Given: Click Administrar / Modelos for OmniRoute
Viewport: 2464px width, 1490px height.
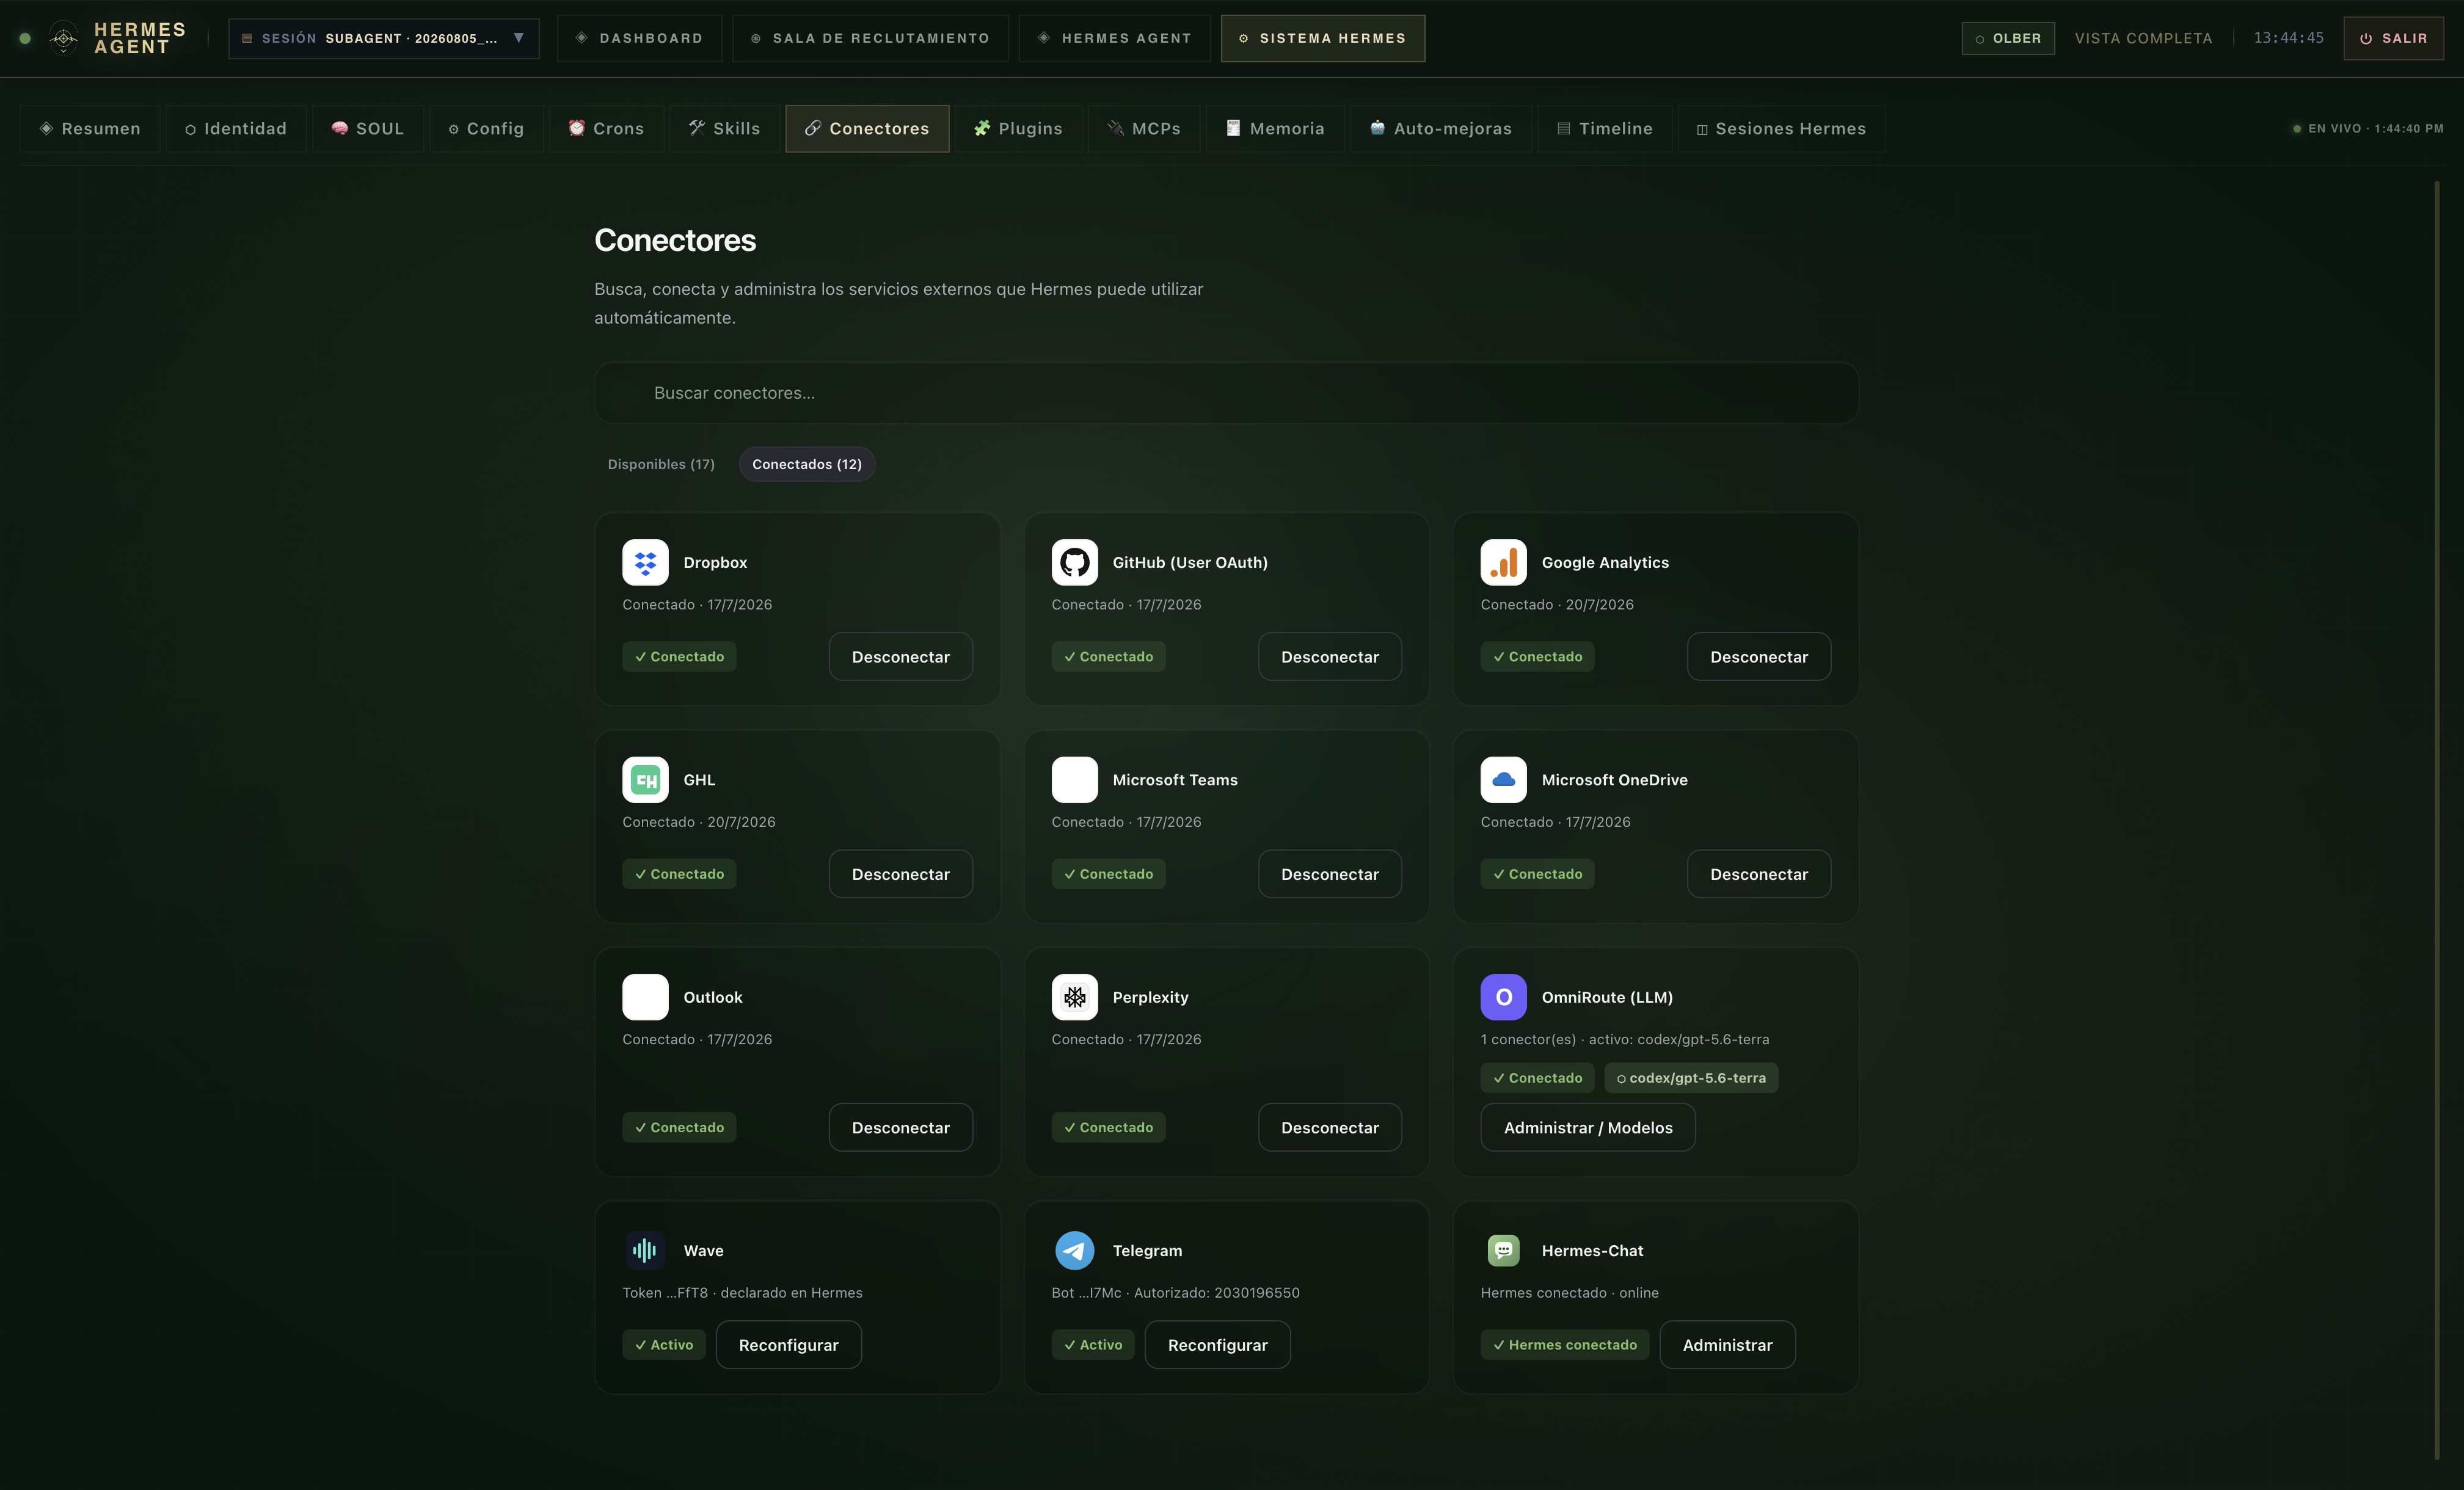Looking at the screenshot, I should (1587, 1127).
